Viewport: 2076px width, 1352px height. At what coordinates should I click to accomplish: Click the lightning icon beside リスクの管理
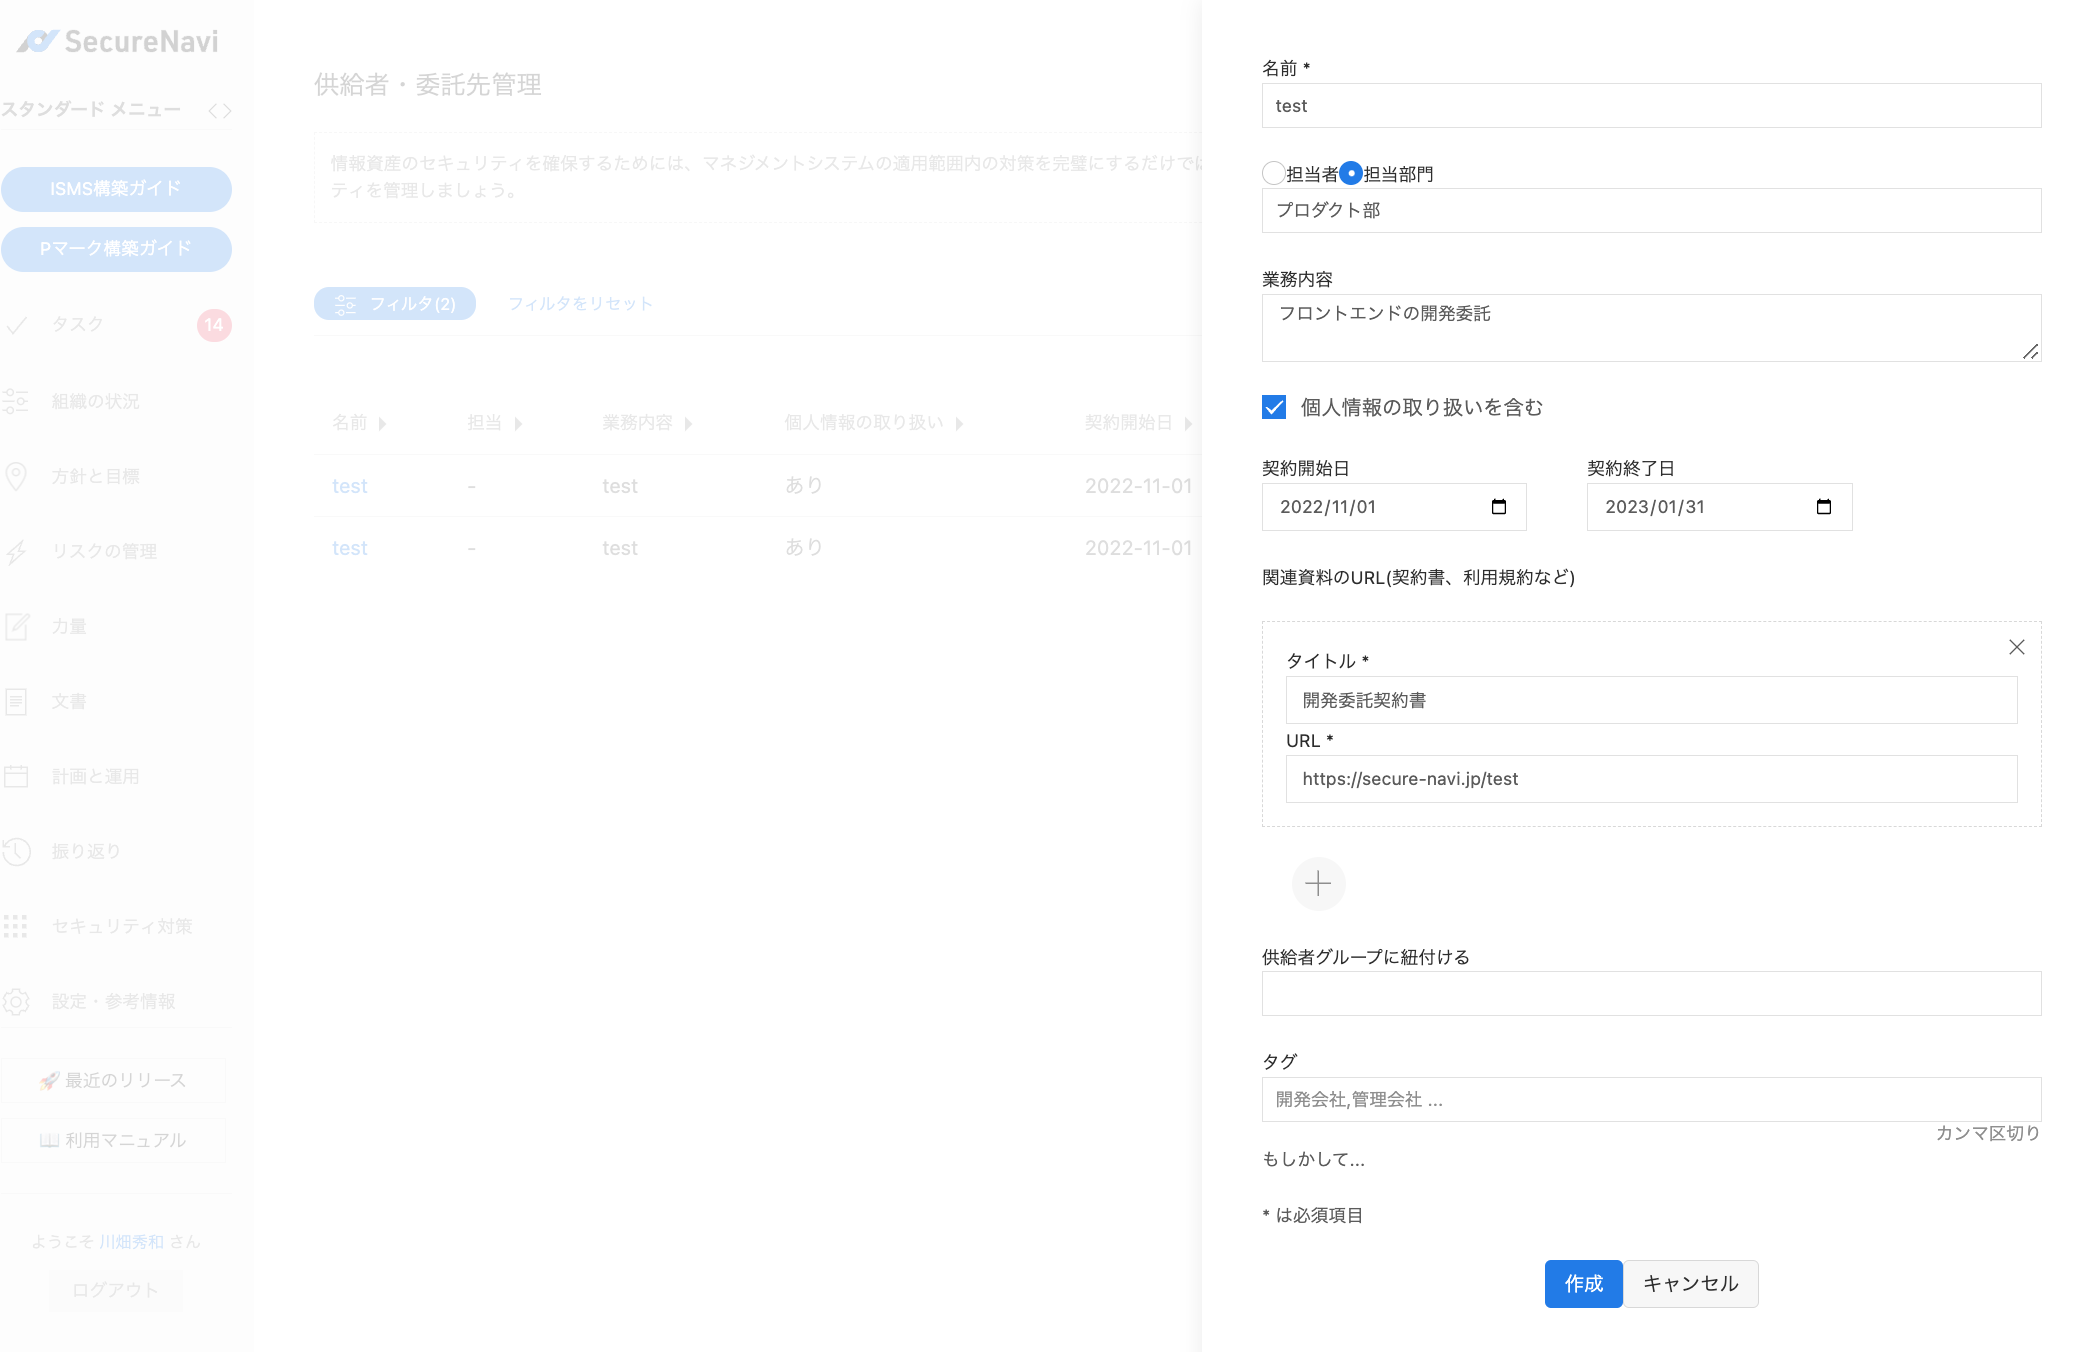16,551
